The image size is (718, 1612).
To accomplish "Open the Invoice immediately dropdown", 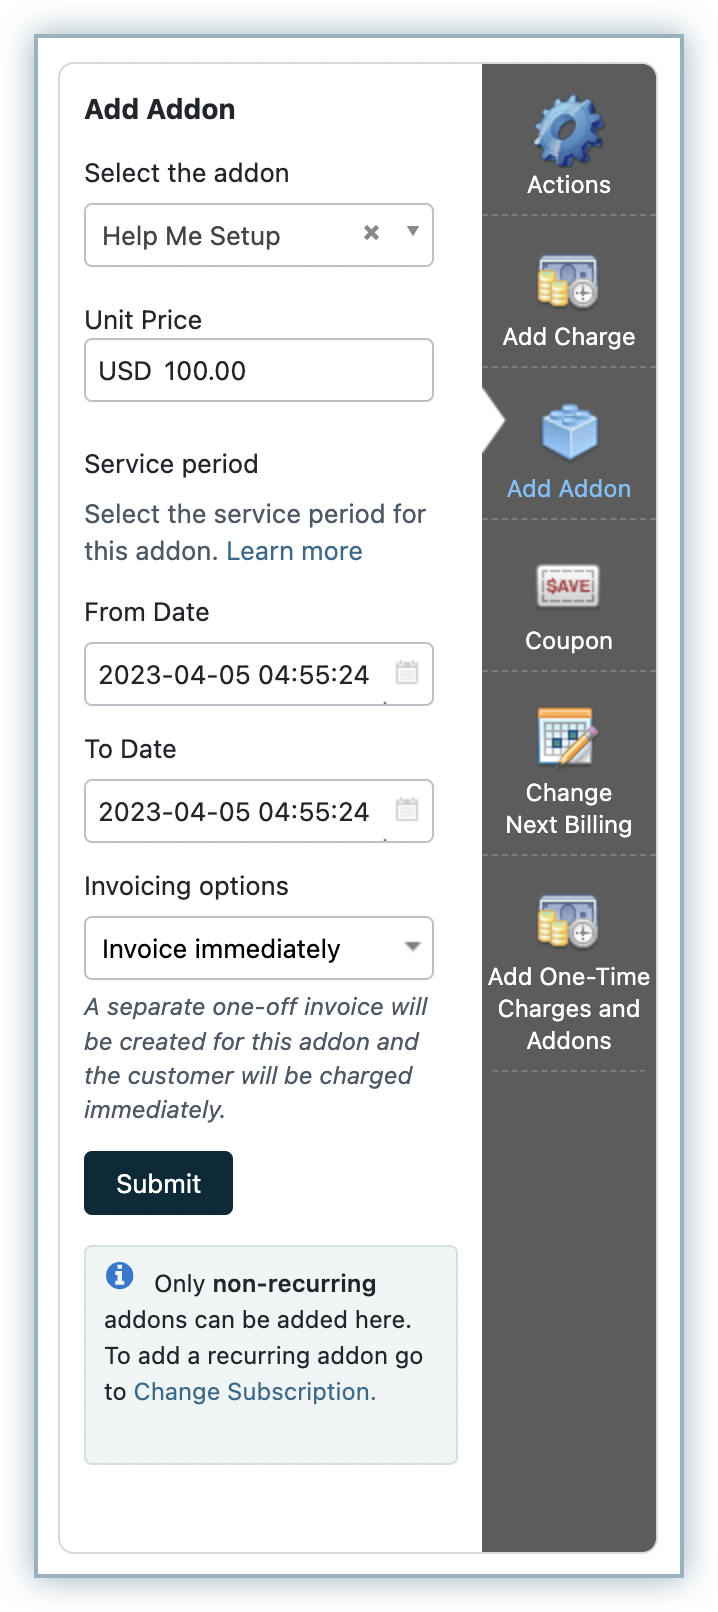I will (x=258, y=948).
